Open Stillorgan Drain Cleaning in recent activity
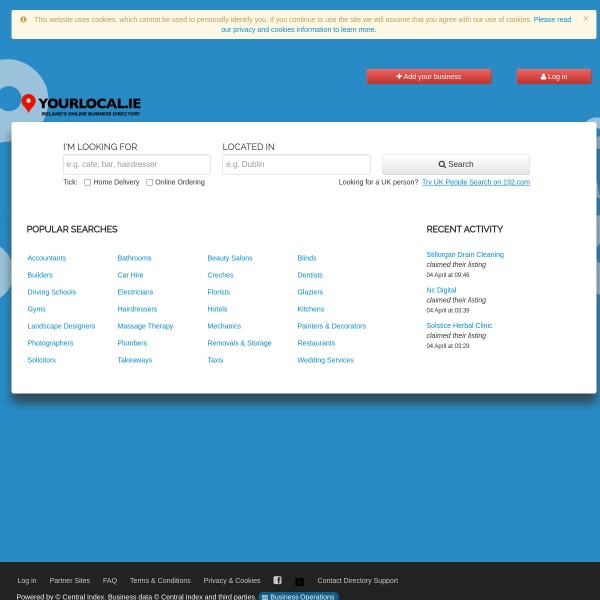The image size is (600, 600). click(x=465, y=254)
